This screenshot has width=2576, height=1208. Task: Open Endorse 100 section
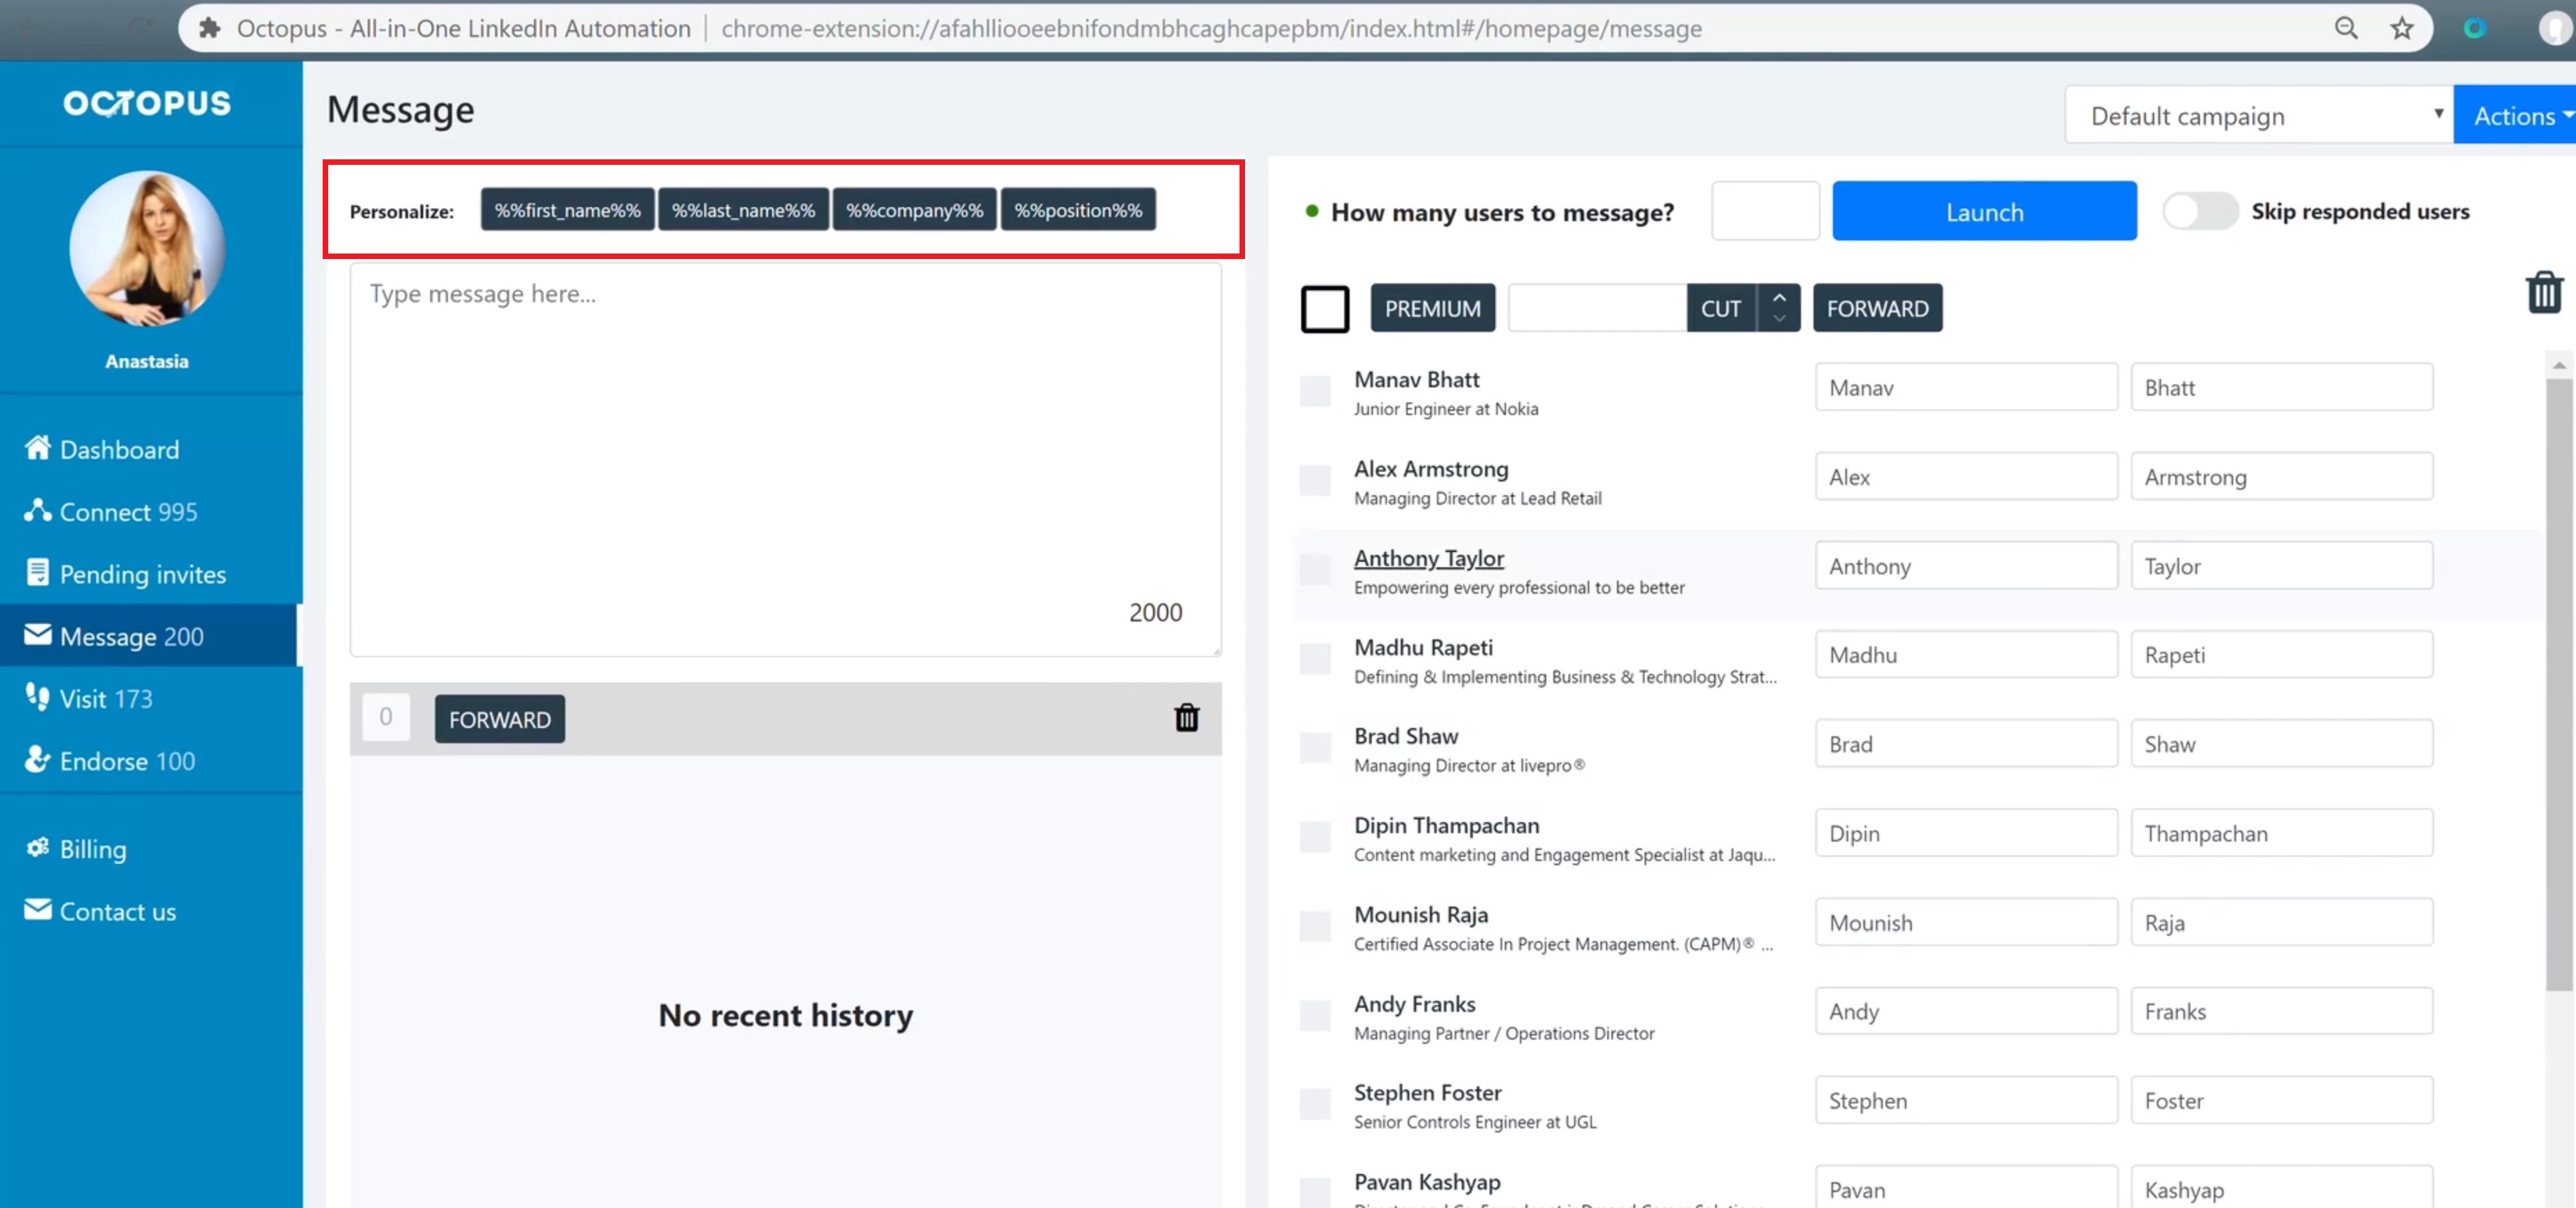point(110,760)
